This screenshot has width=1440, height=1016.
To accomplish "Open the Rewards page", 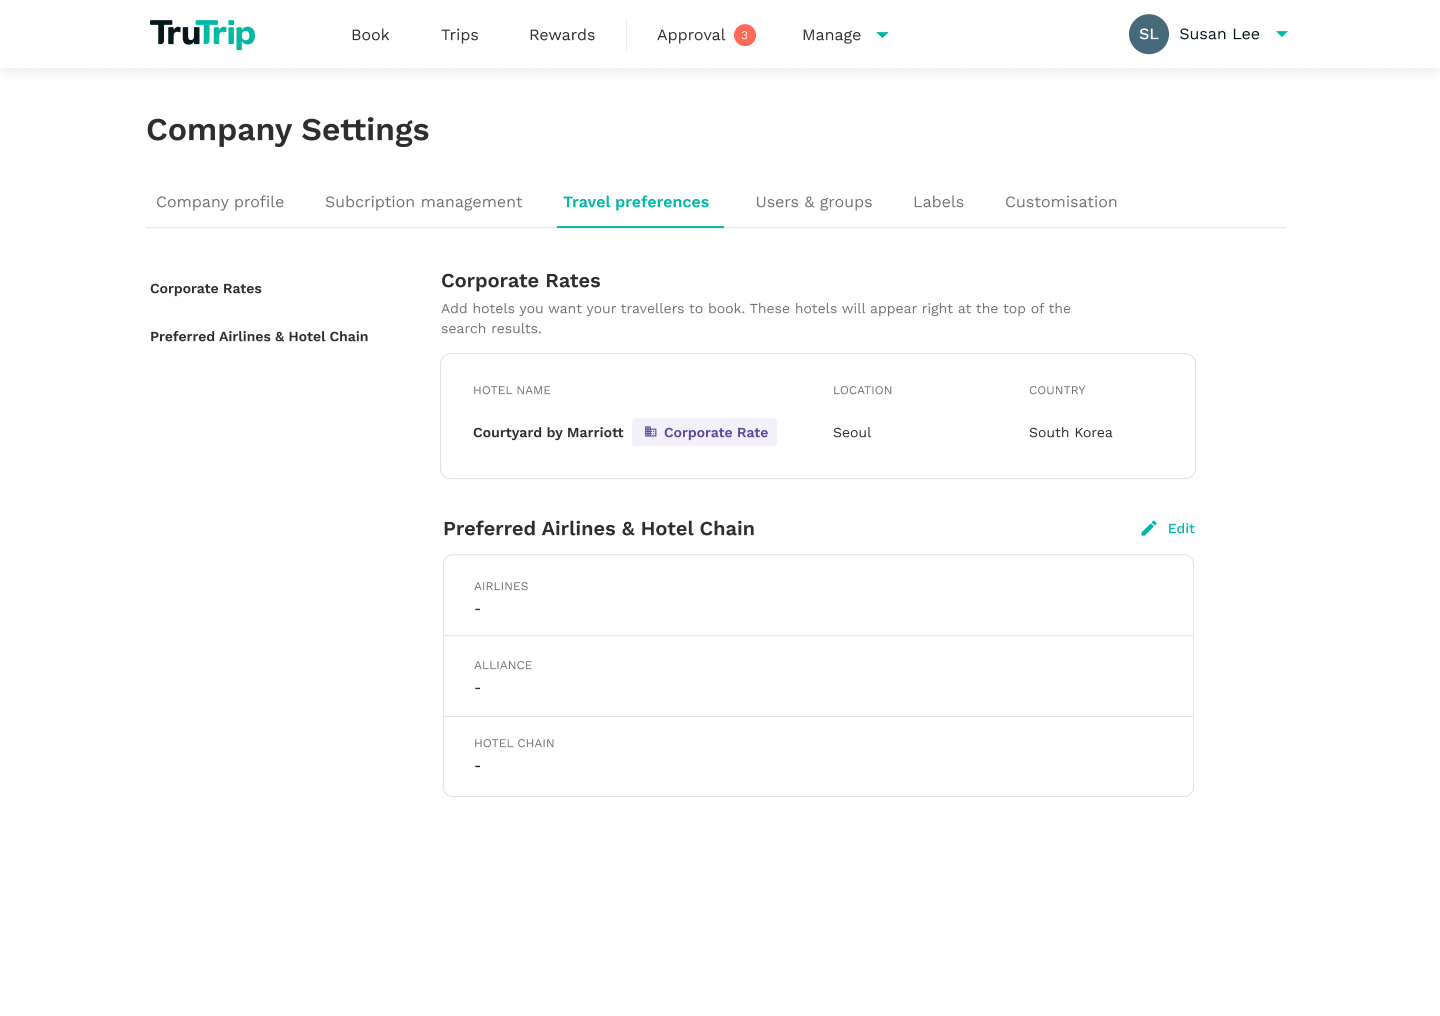I will 562,35.
